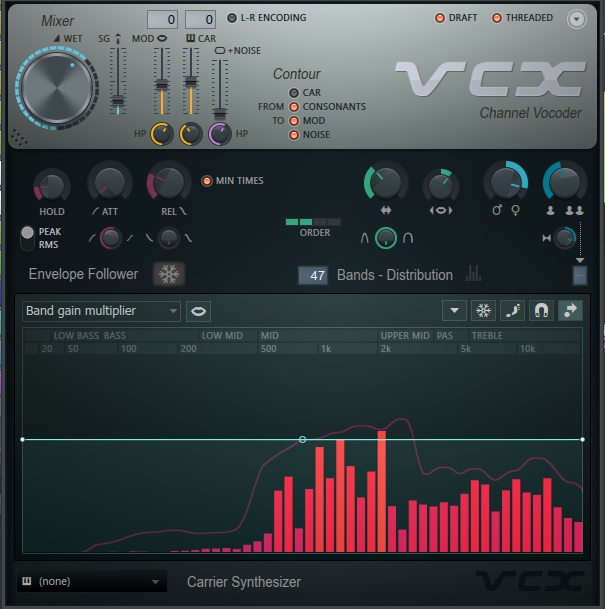Click the CAR keyboard icon above fader
605x609 pixels.
coord(190,38)
